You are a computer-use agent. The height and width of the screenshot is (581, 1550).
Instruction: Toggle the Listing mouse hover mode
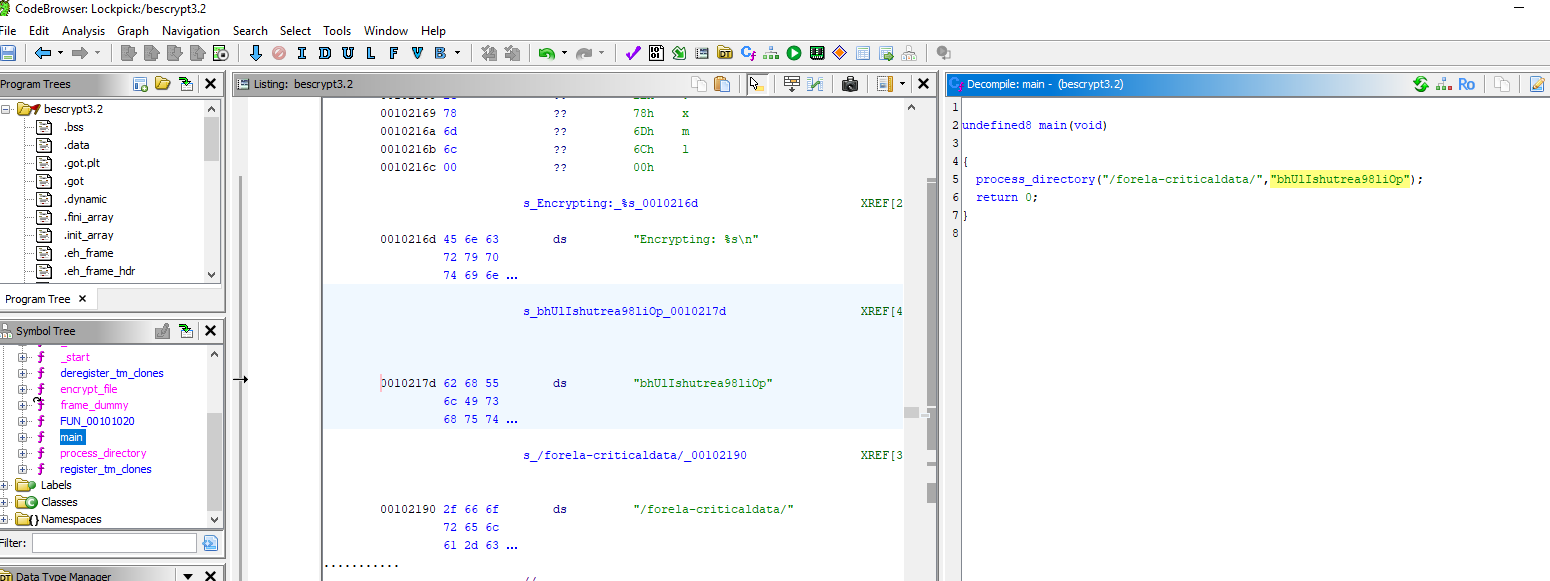point(757,84)
